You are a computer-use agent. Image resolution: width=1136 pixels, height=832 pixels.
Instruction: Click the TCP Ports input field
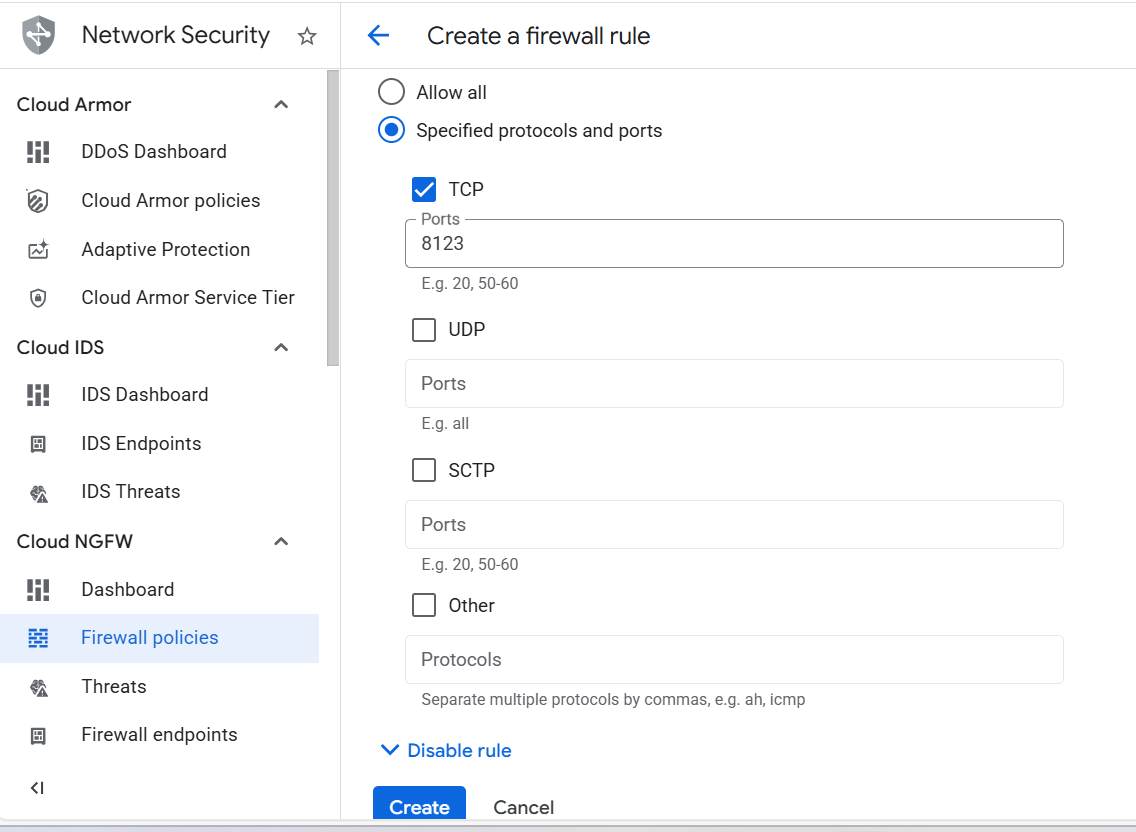(x=733, y=244)
